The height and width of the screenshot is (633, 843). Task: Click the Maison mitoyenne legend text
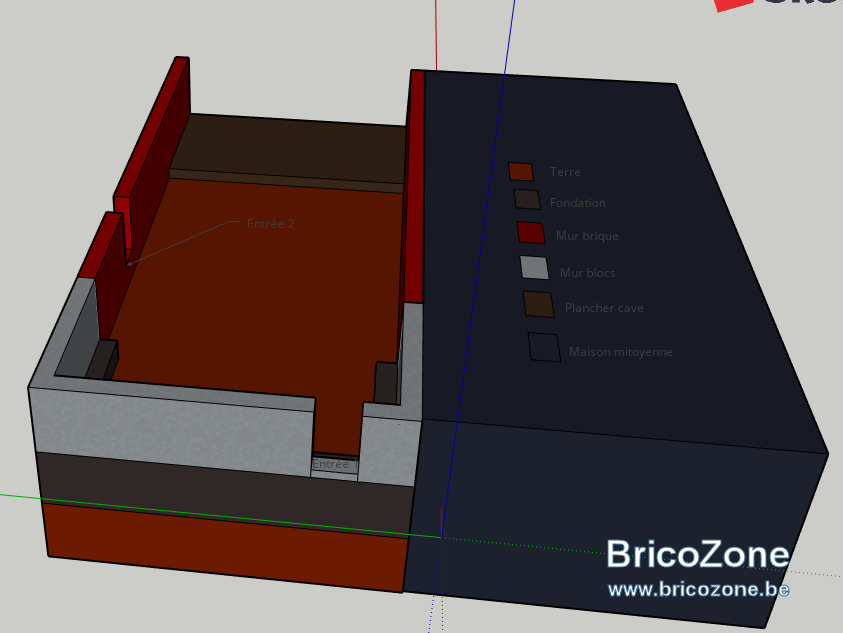[621, 352]
